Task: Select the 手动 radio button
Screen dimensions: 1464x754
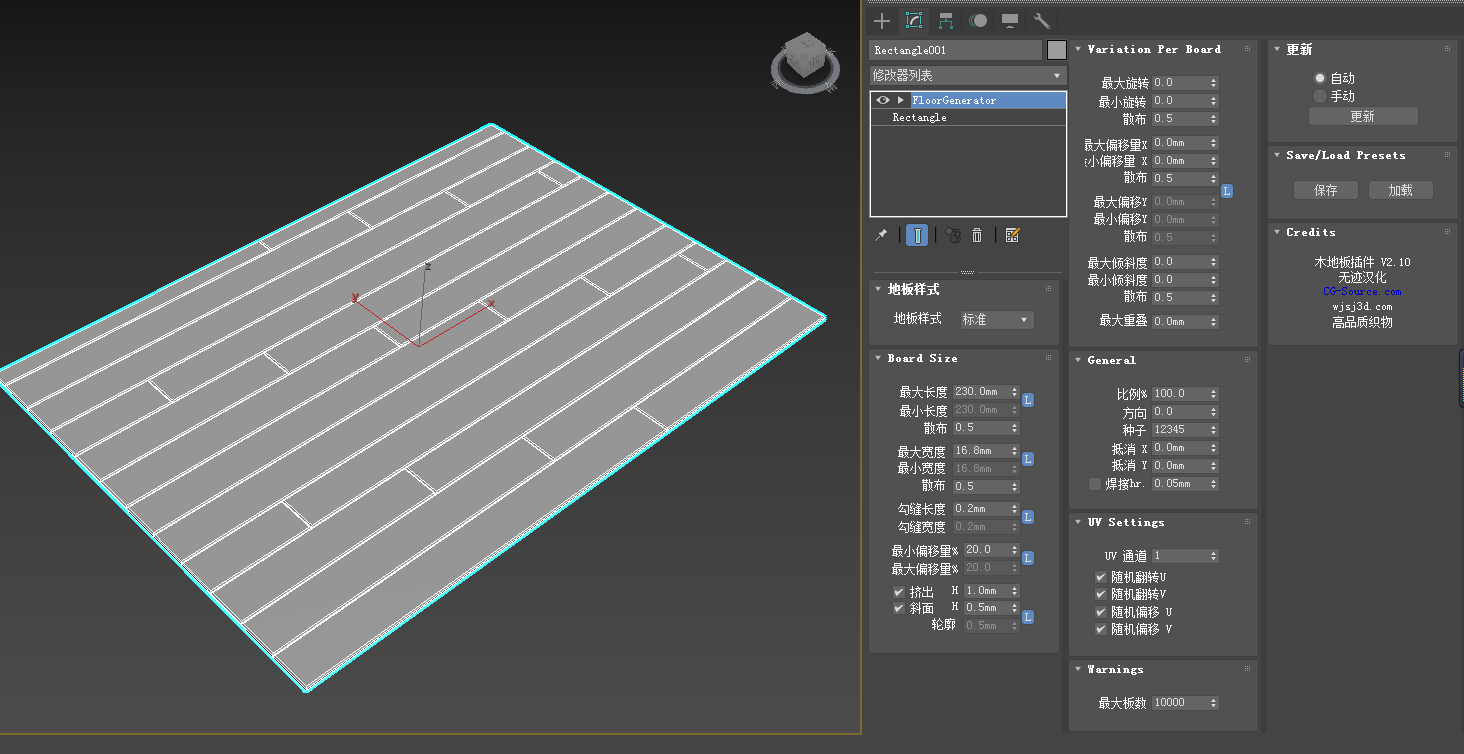Action: [x=1320, y=96]
